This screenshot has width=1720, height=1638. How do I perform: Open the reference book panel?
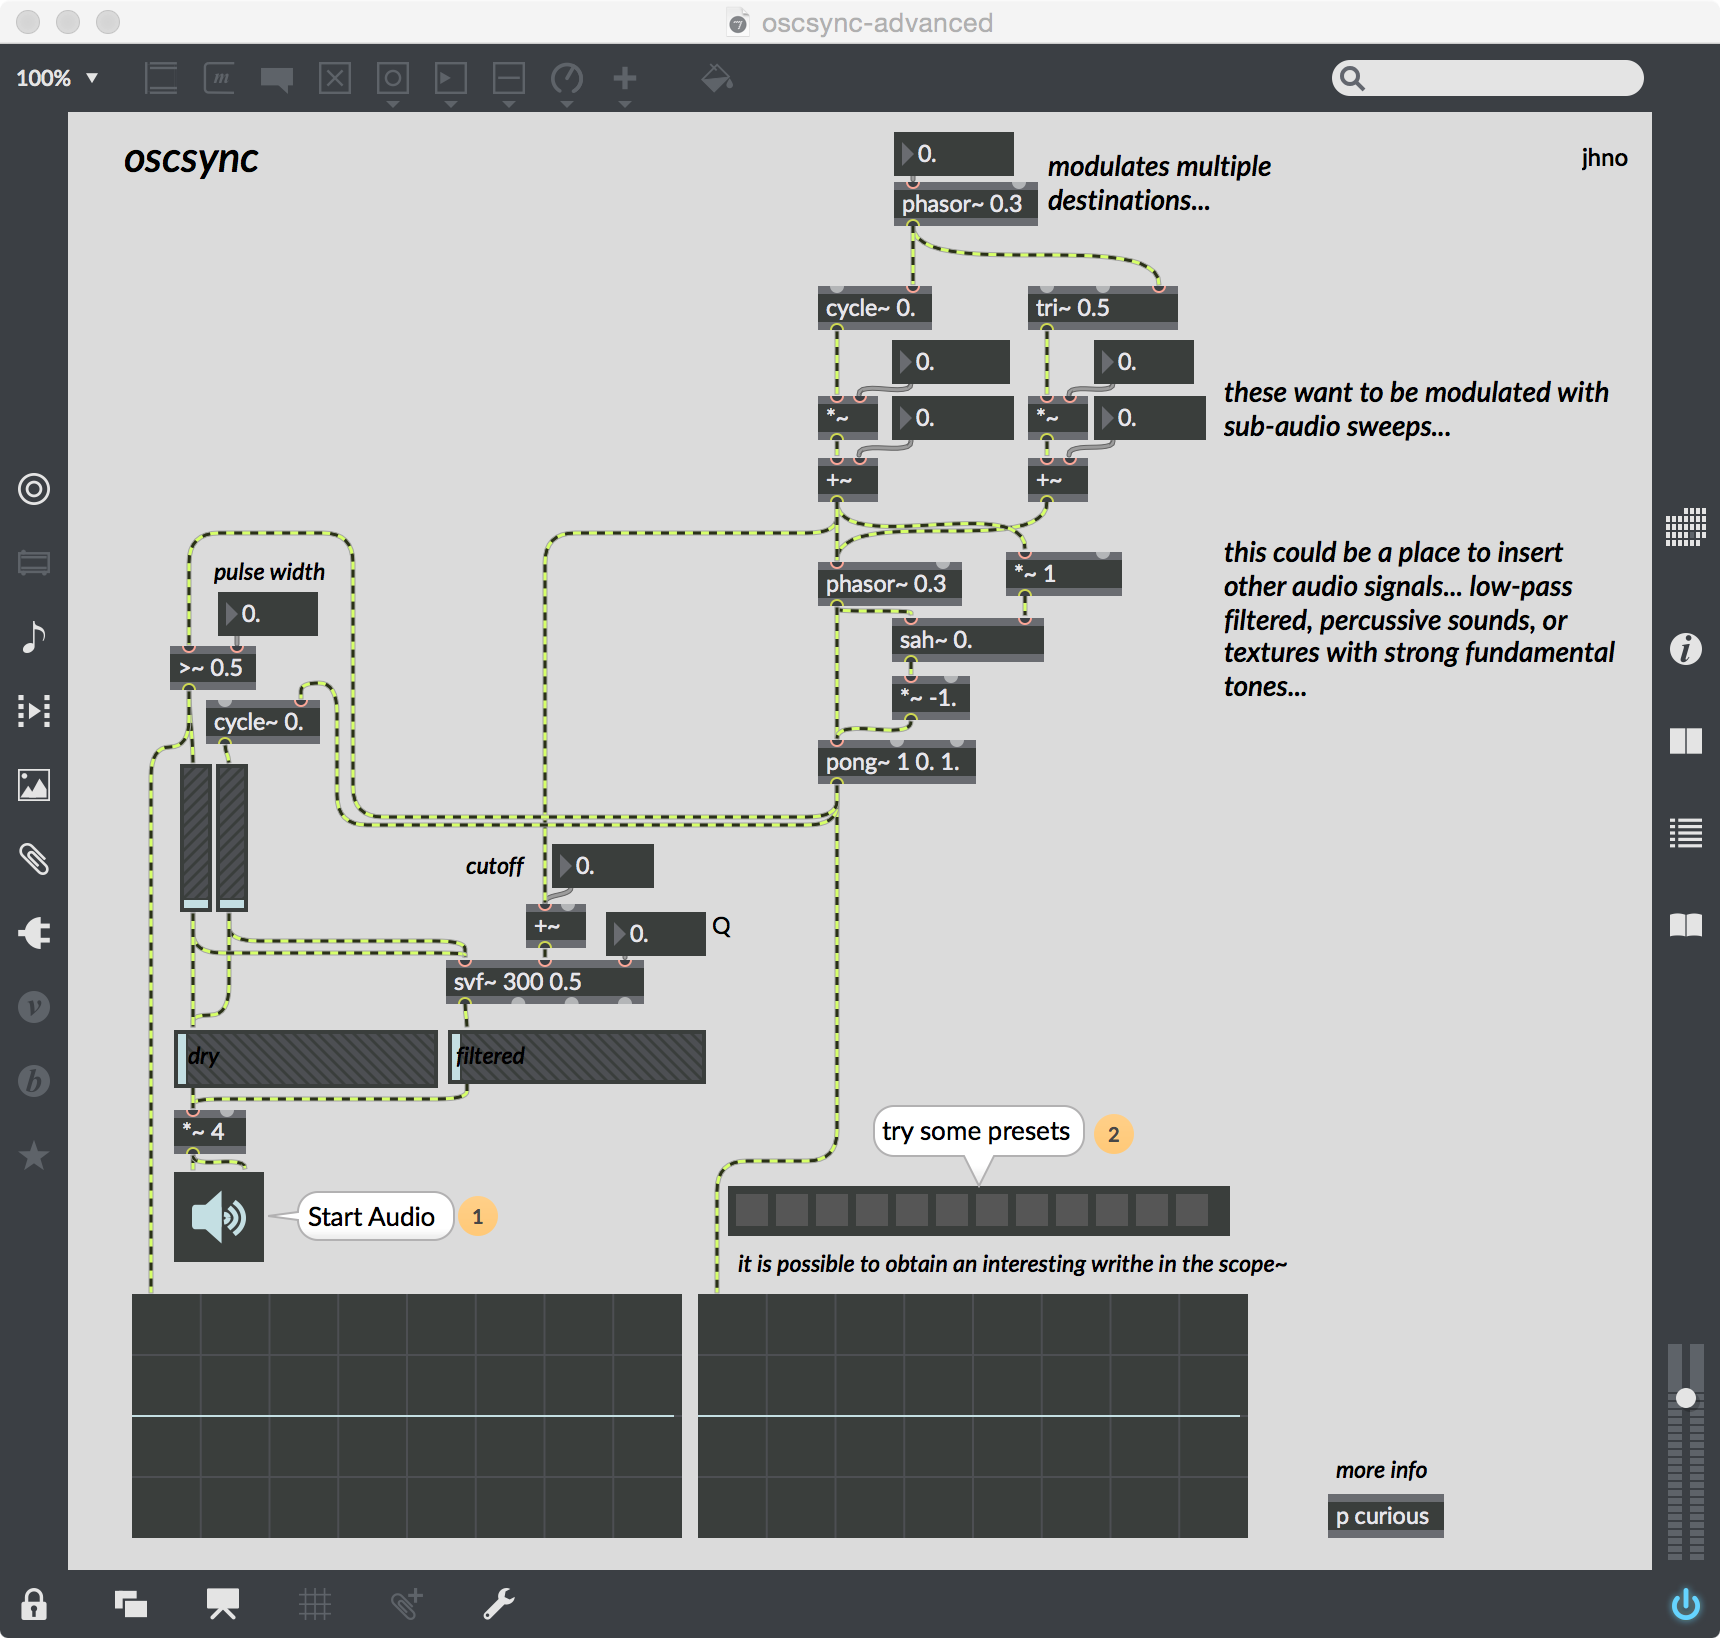pos(1685,925)
